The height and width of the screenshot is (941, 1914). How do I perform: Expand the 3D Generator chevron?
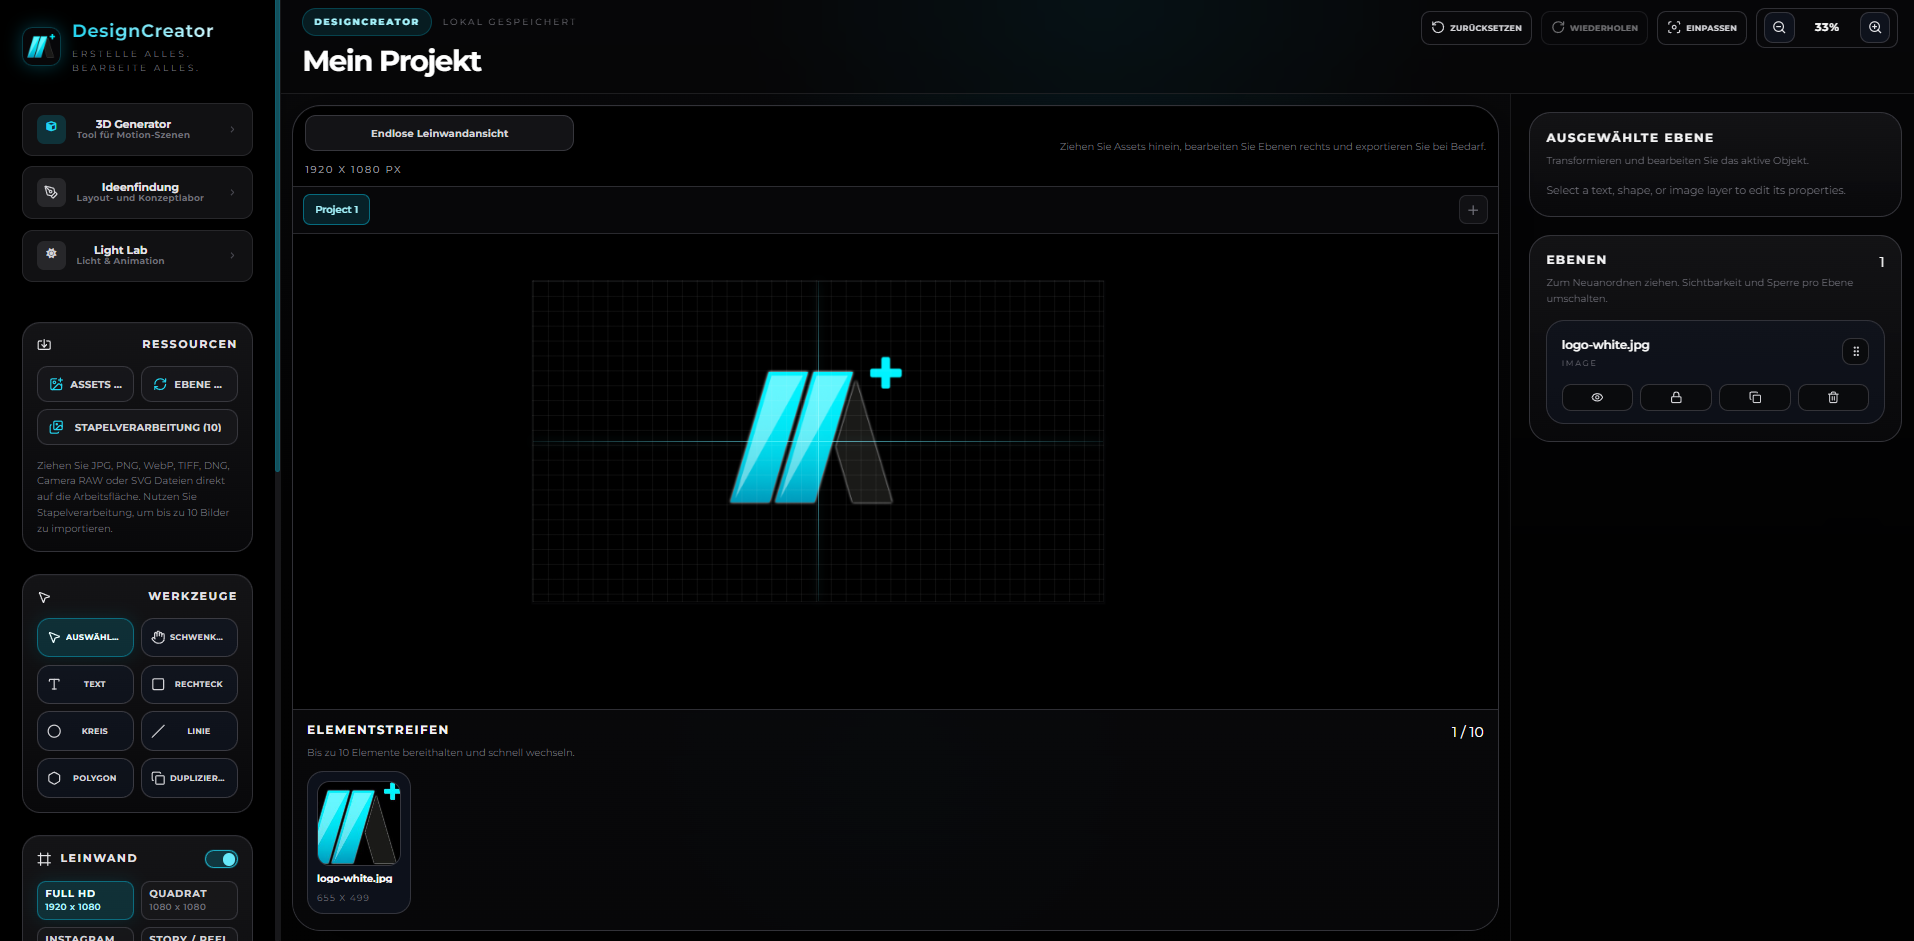[x=232, y=129]
